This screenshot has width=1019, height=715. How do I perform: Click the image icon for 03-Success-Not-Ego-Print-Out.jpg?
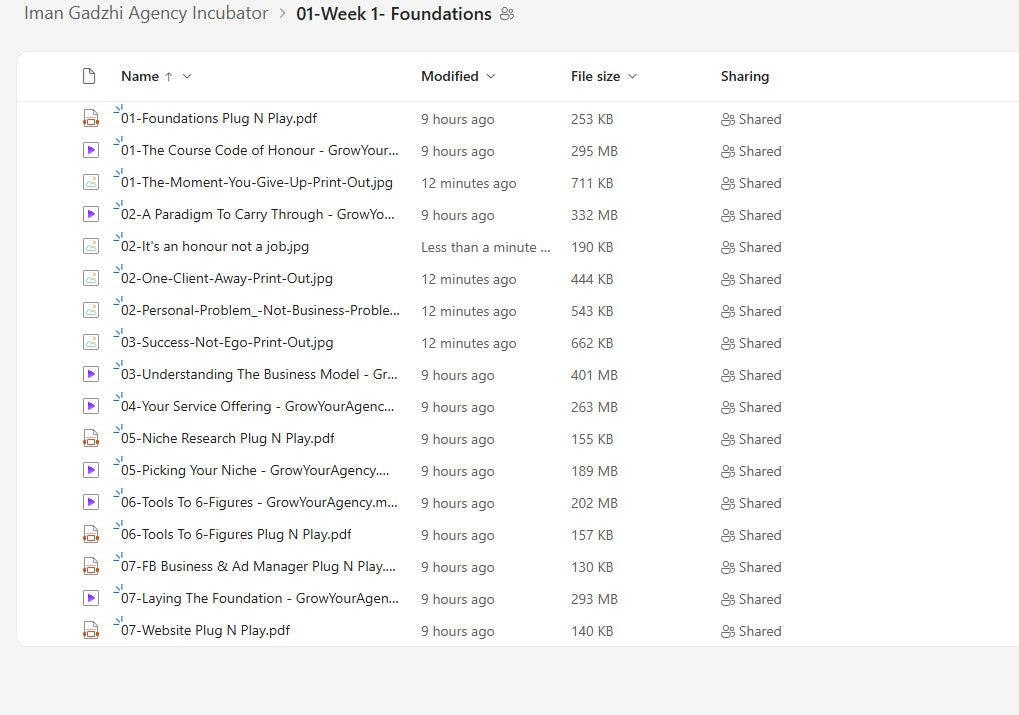pos(91,343)
